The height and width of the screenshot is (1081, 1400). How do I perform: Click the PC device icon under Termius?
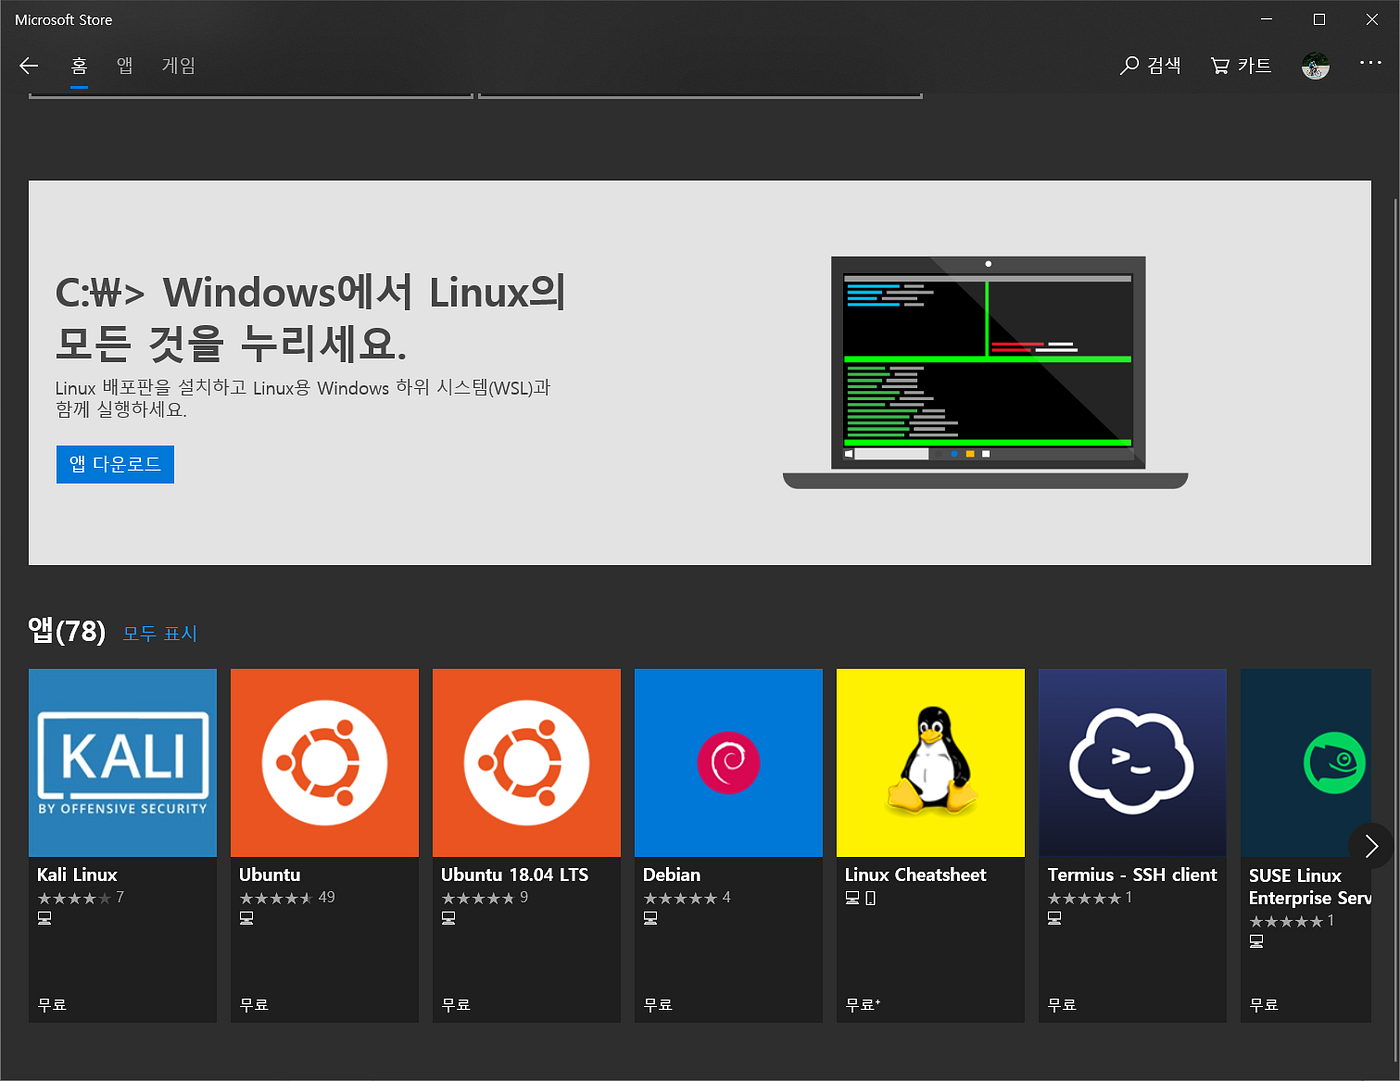[1054, 918]
